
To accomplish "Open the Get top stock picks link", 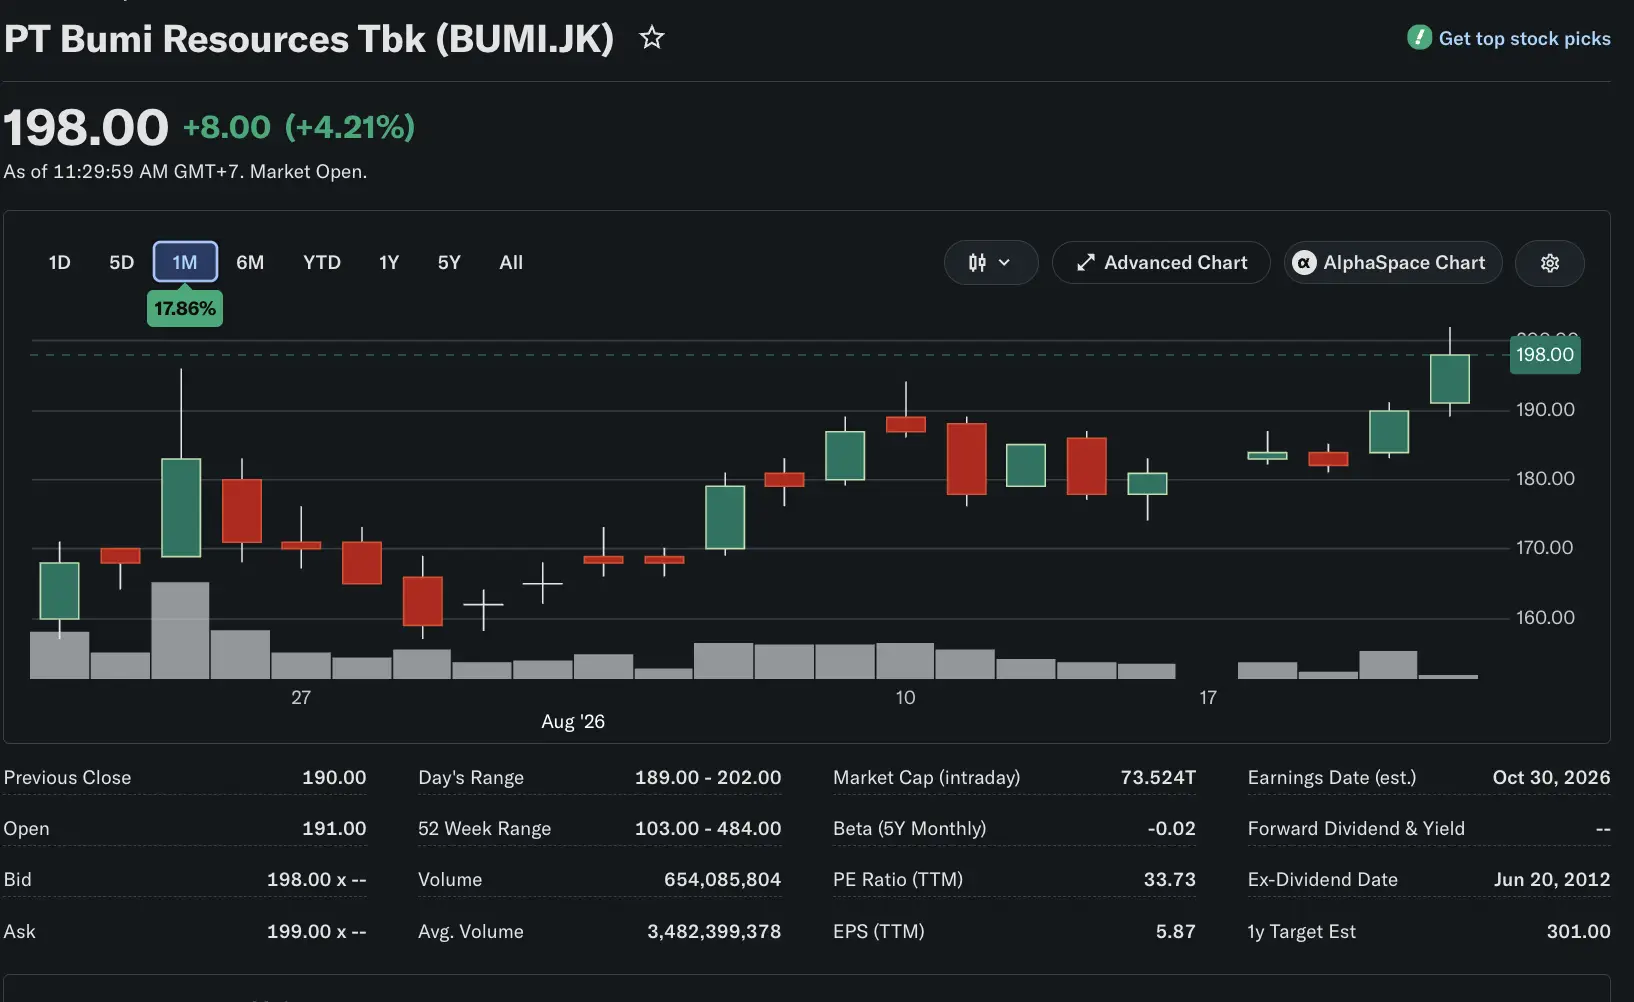I will point(1524,38).
